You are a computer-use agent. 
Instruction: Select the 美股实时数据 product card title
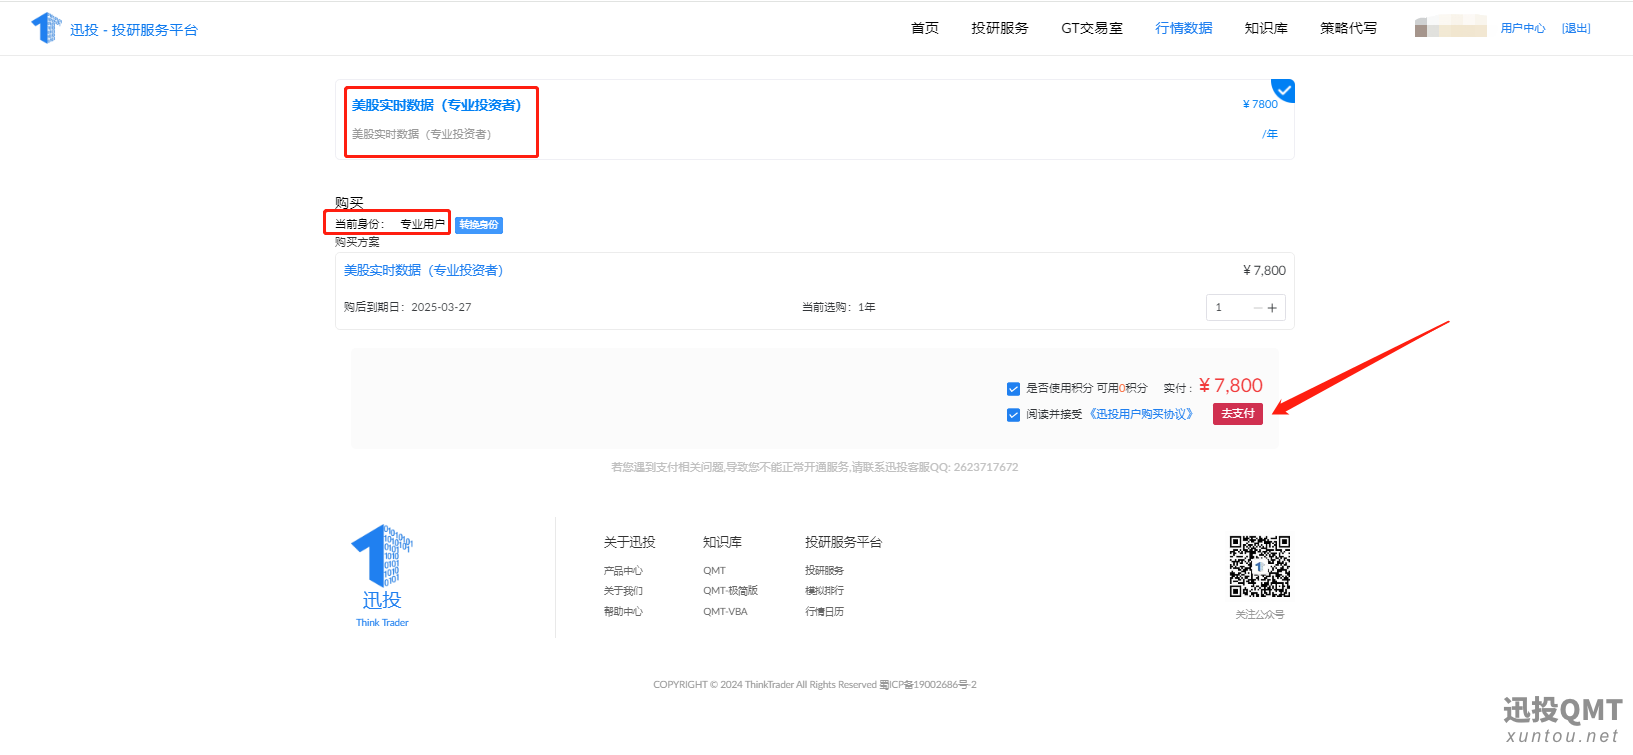[436, 105]
